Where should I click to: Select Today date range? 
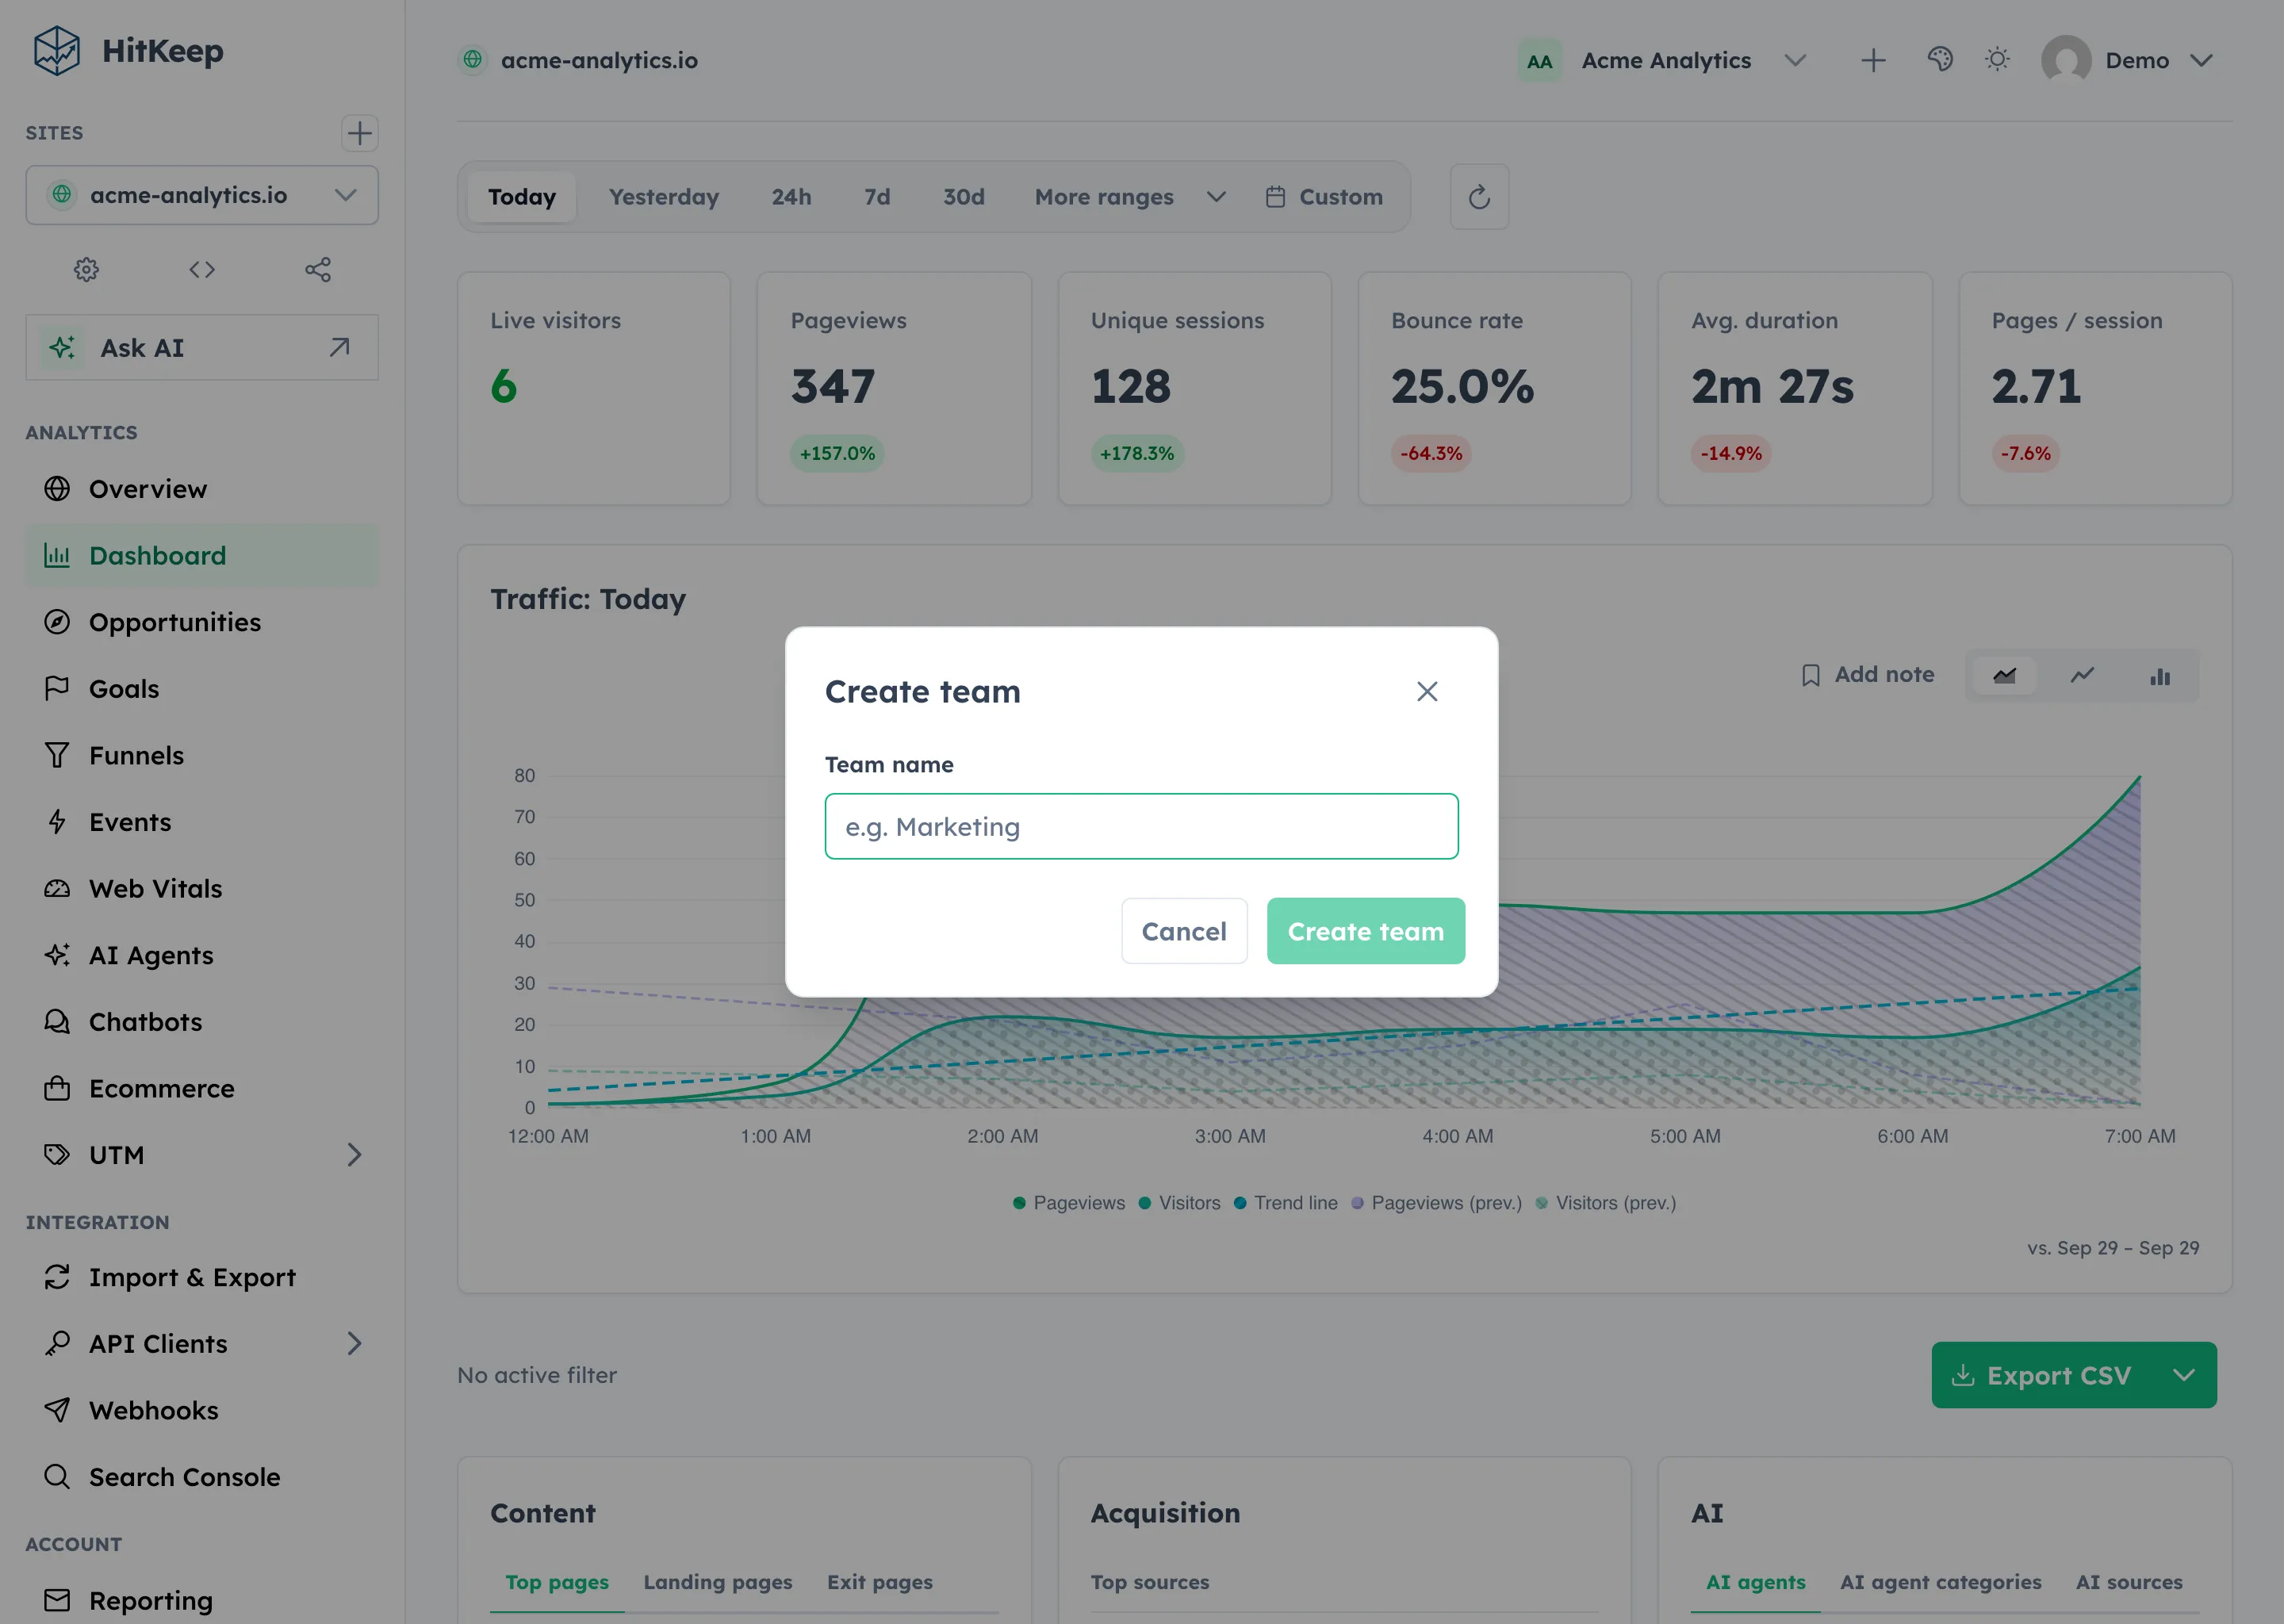(x=521, y=197)
